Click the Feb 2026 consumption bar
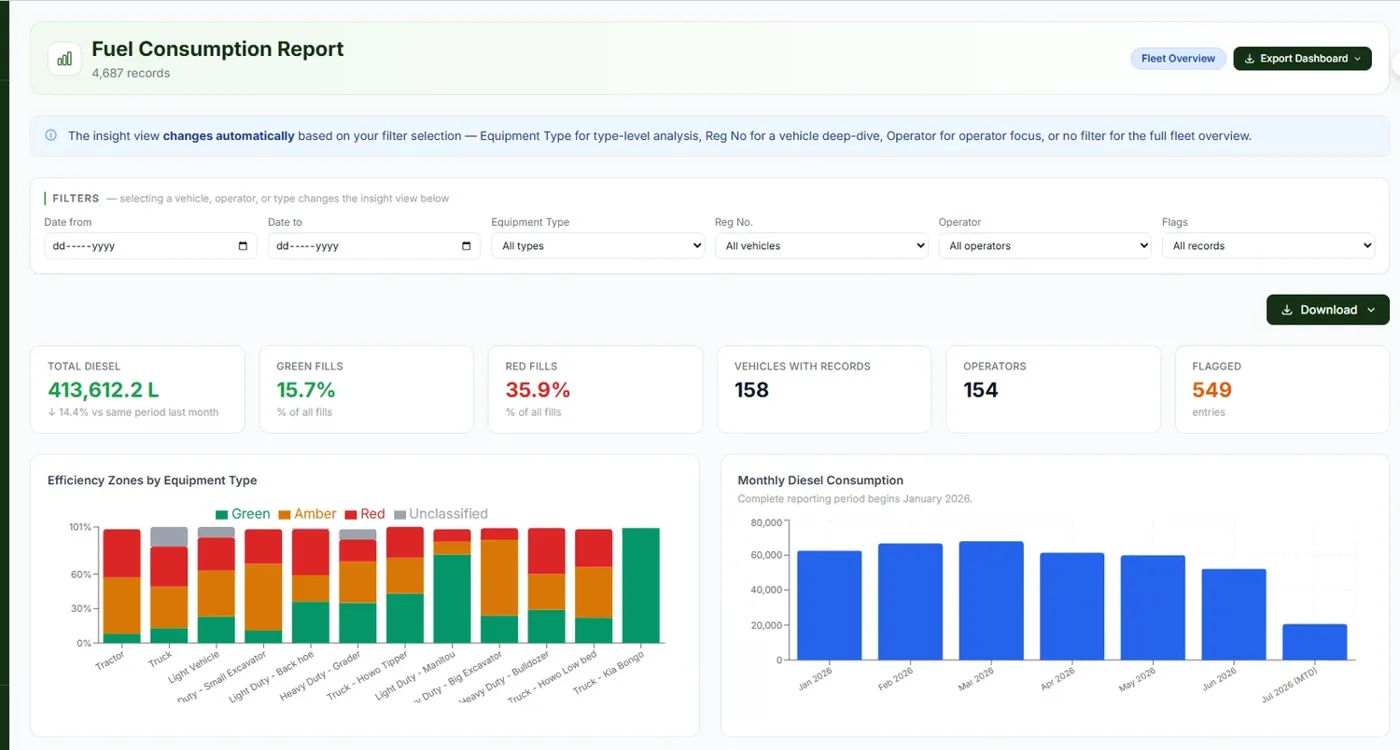The width and height of the screenshot is (1400, 750). click(x=910, y=602)
